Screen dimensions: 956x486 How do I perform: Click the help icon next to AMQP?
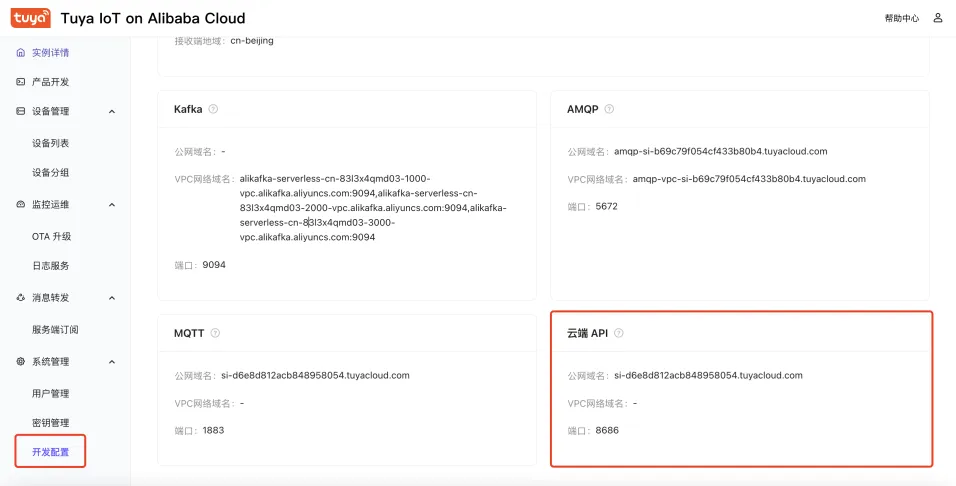click(609, 109)
